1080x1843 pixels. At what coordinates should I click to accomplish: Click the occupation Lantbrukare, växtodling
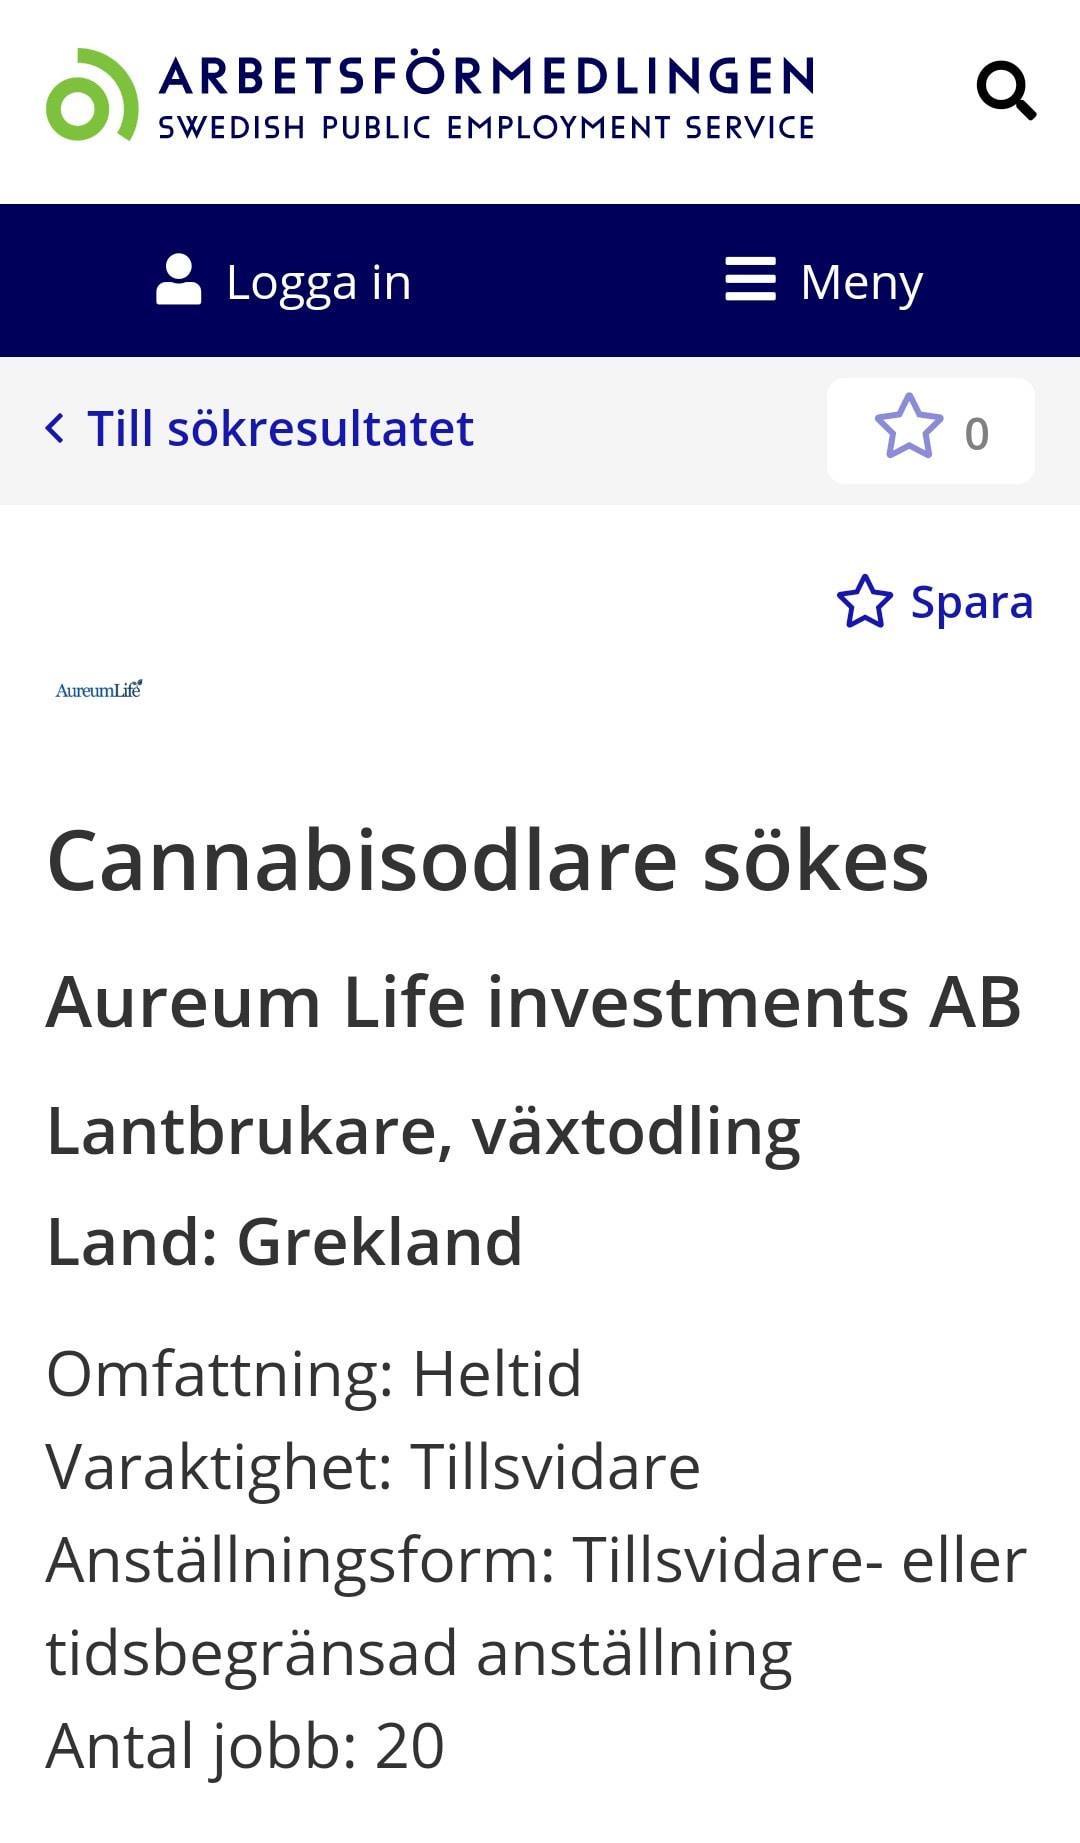pos(424,1132)
